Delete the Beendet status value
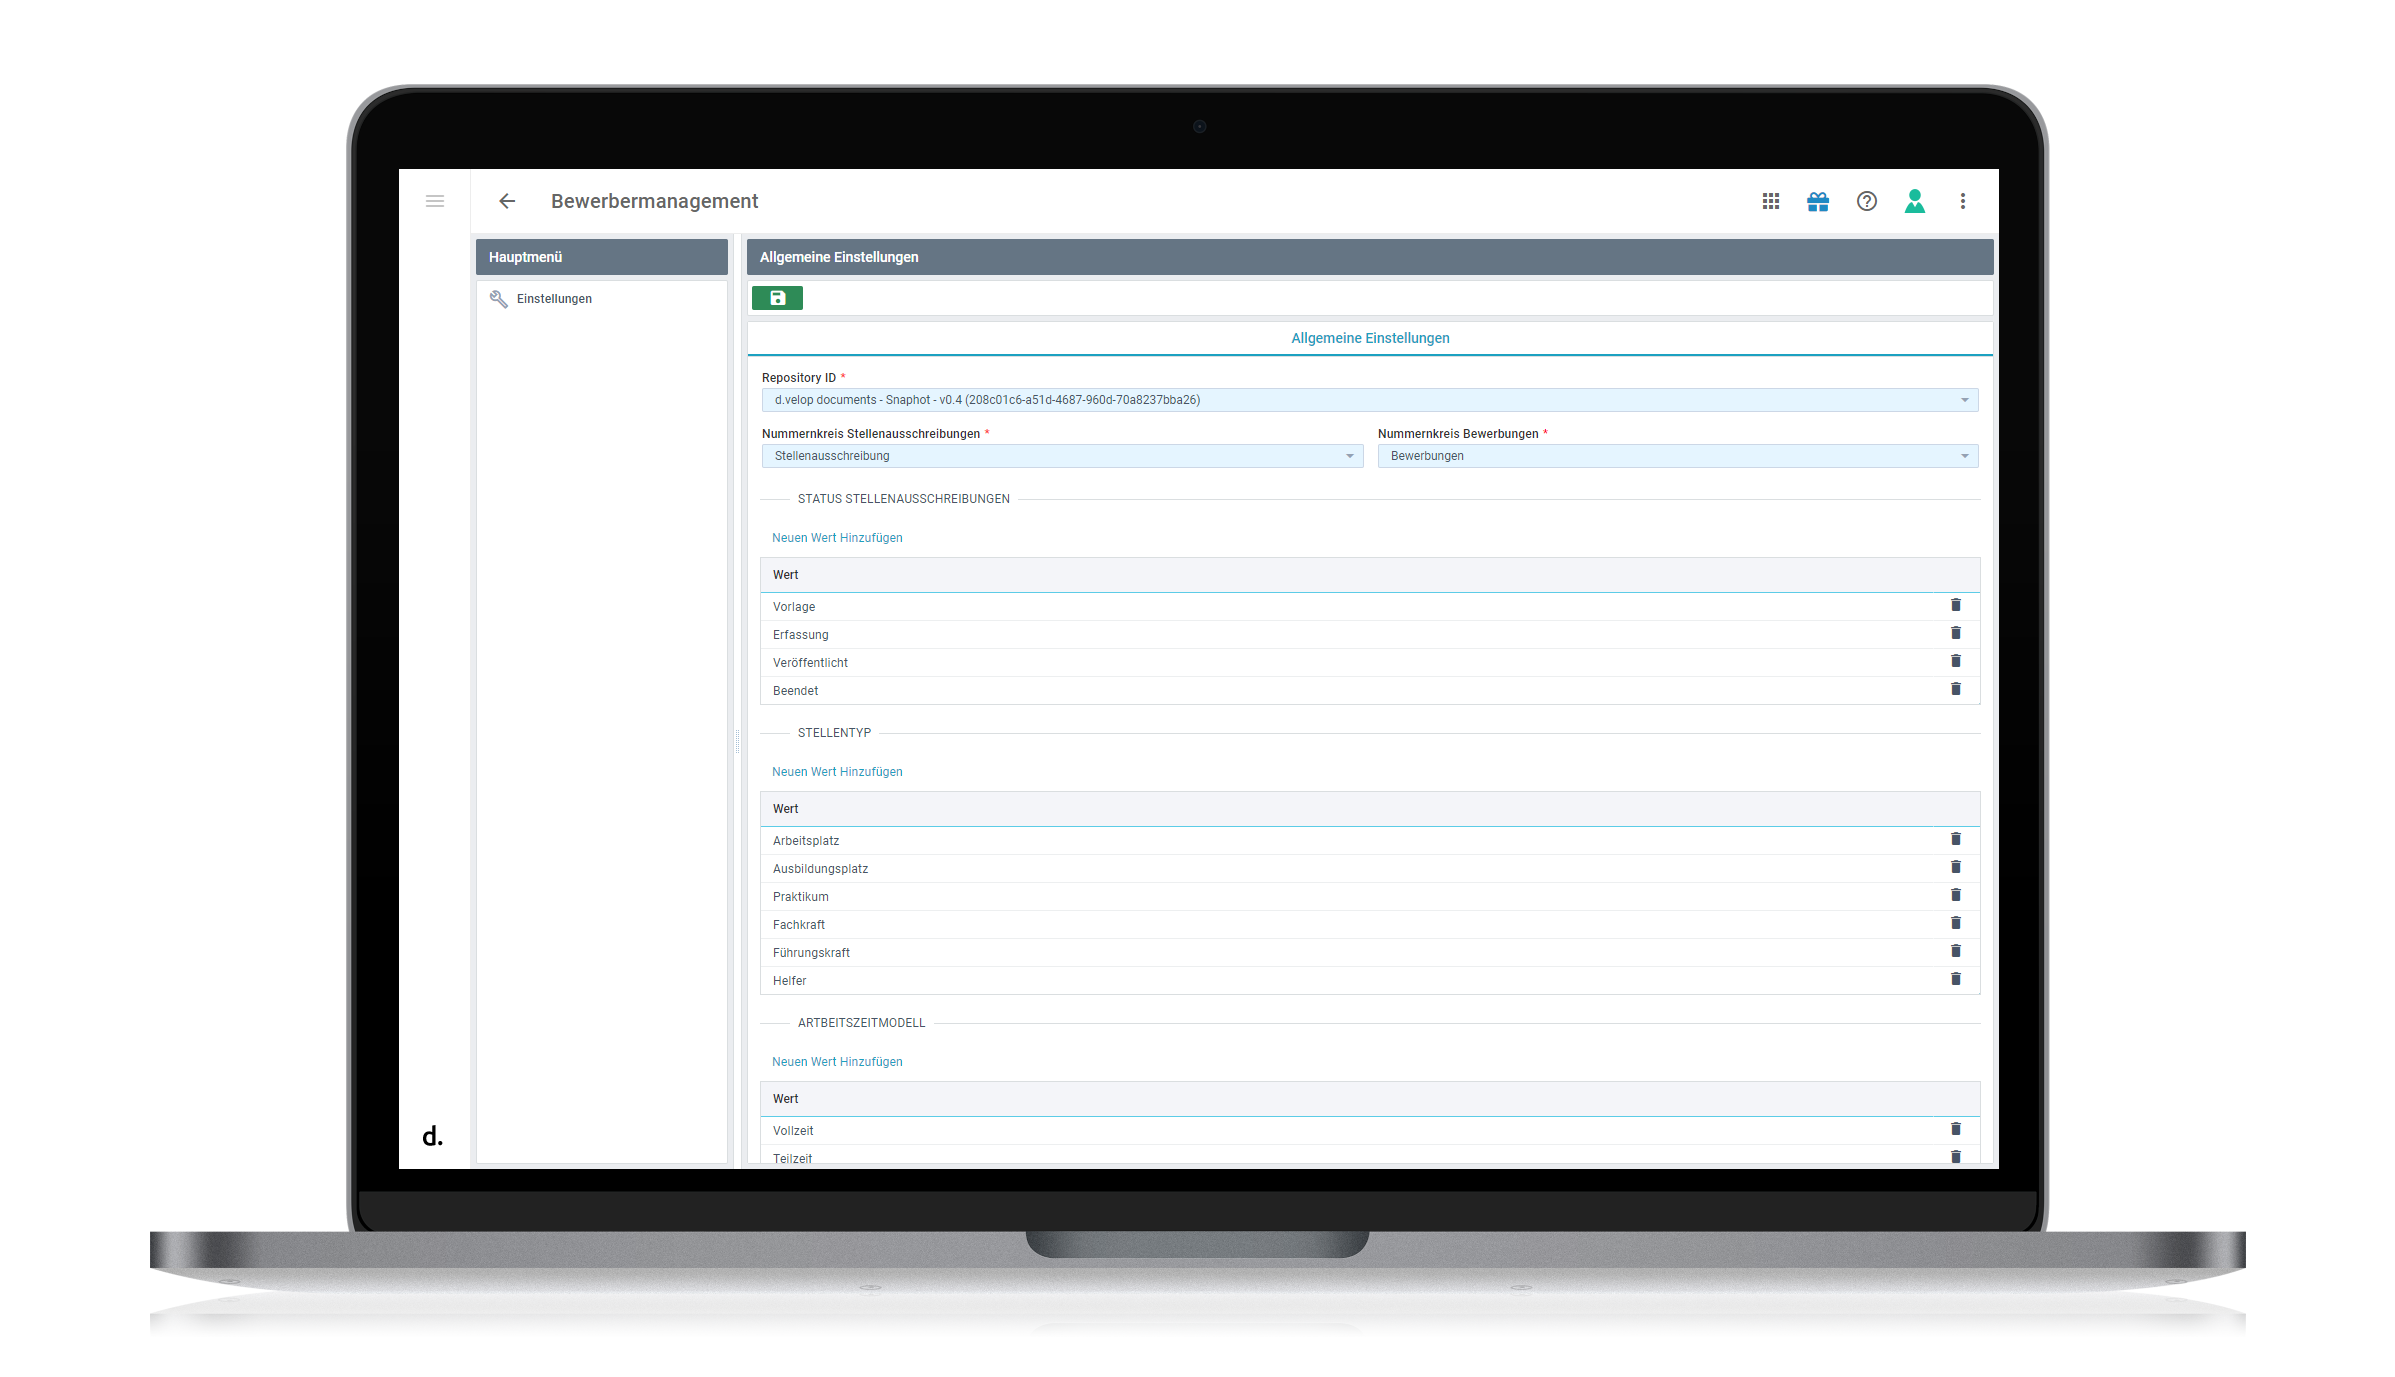Image resolution: width=2395 pixels, height=1377 pixels. [x=1955, y=689]
